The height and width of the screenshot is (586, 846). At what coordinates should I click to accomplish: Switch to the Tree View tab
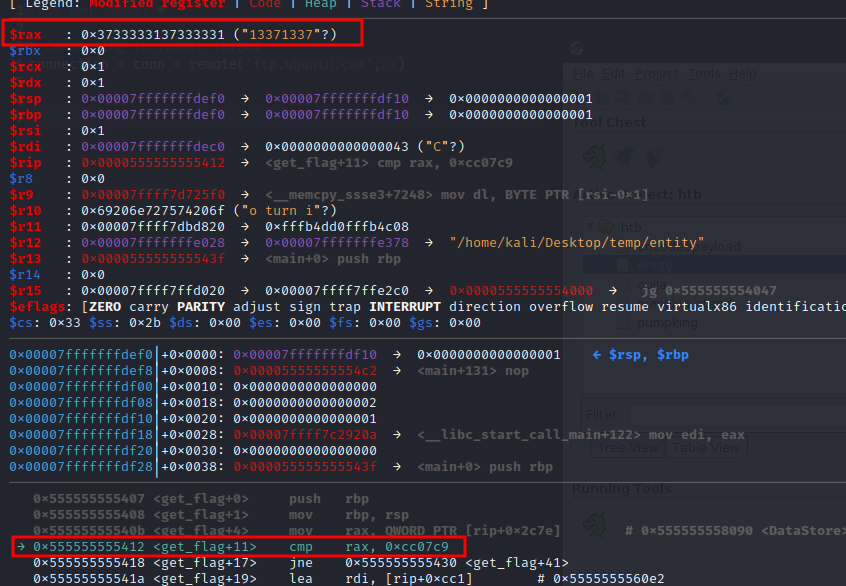click(x=625, y=448)
